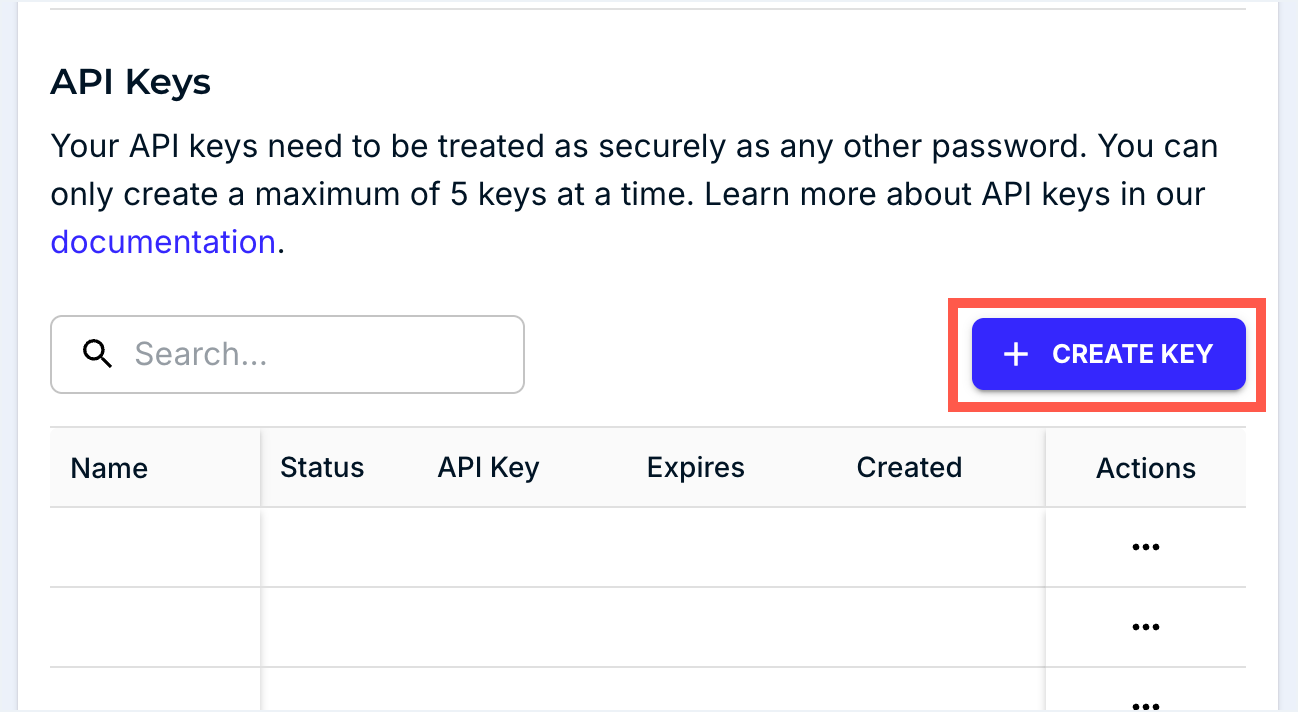Select the first row's Name cell
The image size is (1298, 712).
pos(155,547)
